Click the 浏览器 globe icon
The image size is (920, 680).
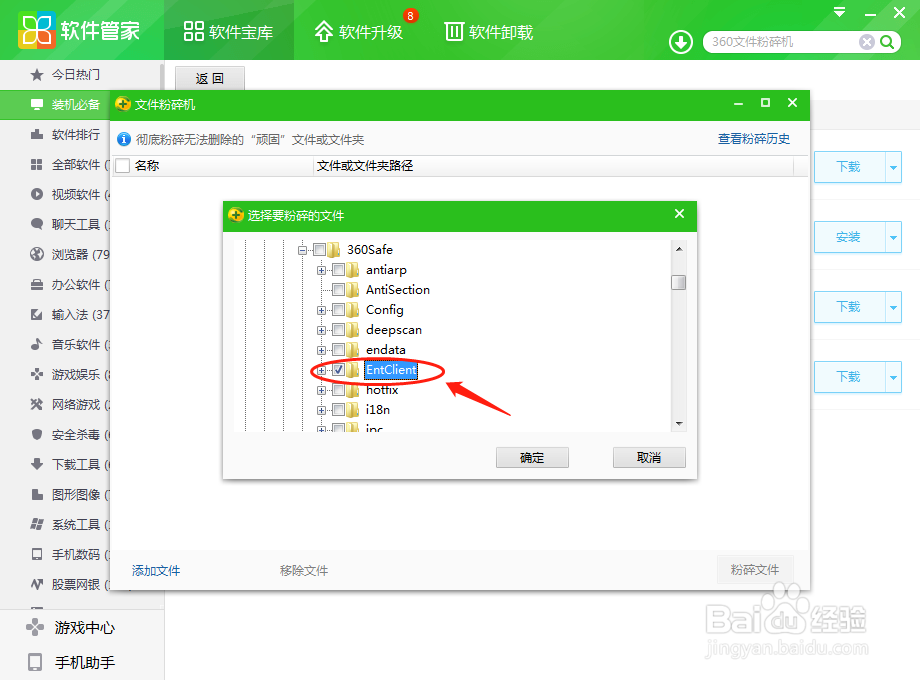point(36,254)
